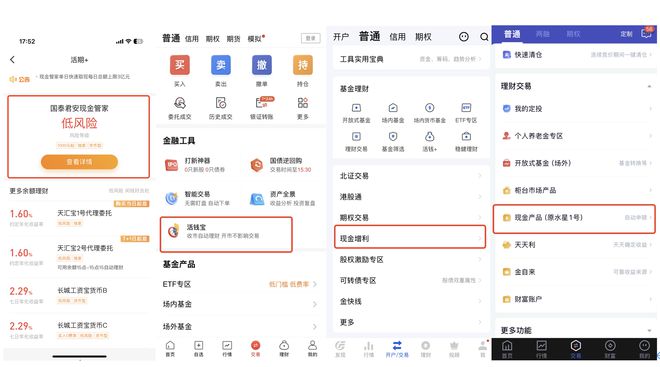Tap the orange 持仓 holdings icon

[x=303, y=65]
